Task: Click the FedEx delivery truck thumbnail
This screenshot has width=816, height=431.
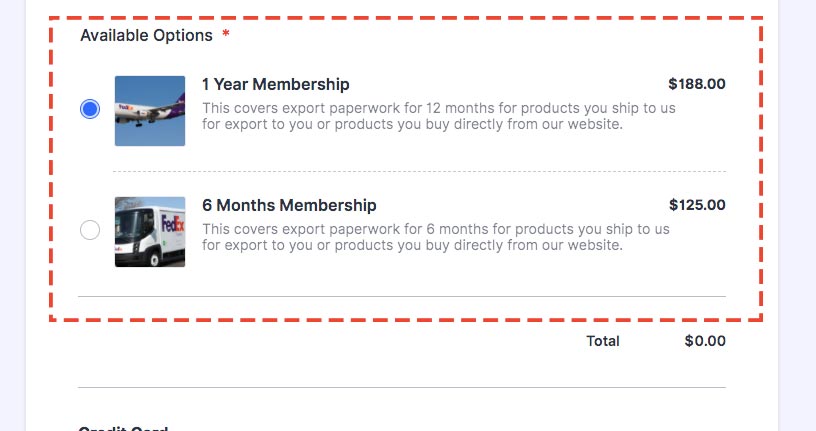Action: (150, 232)
